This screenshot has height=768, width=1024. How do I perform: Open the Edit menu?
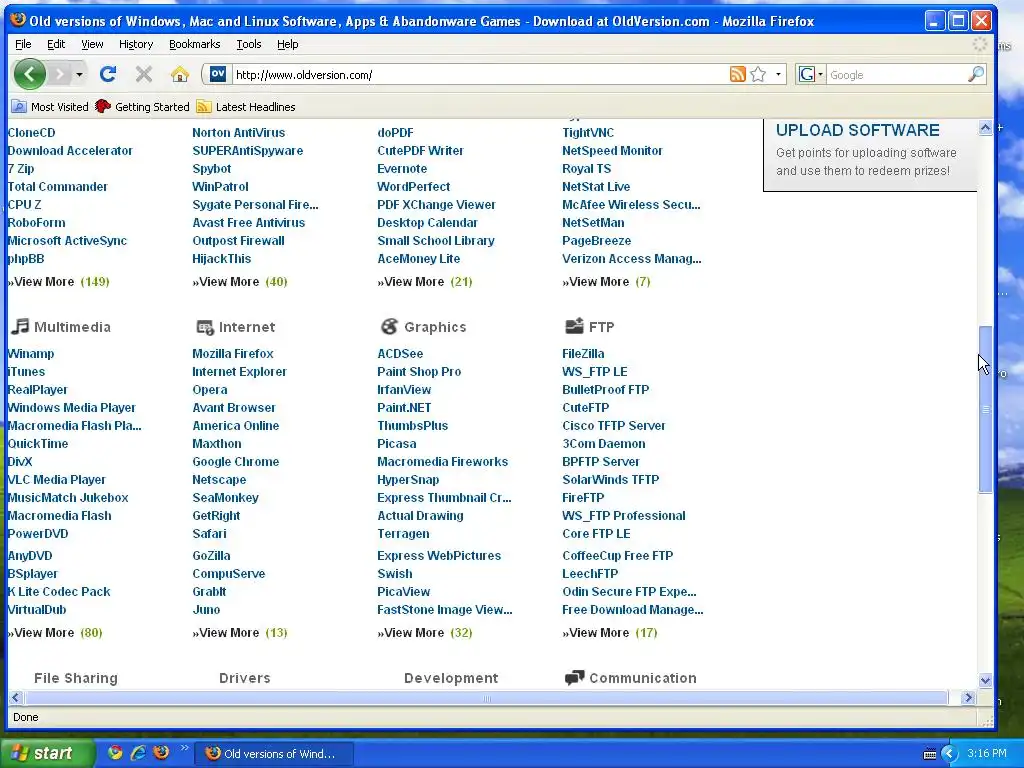coord(56,44)
